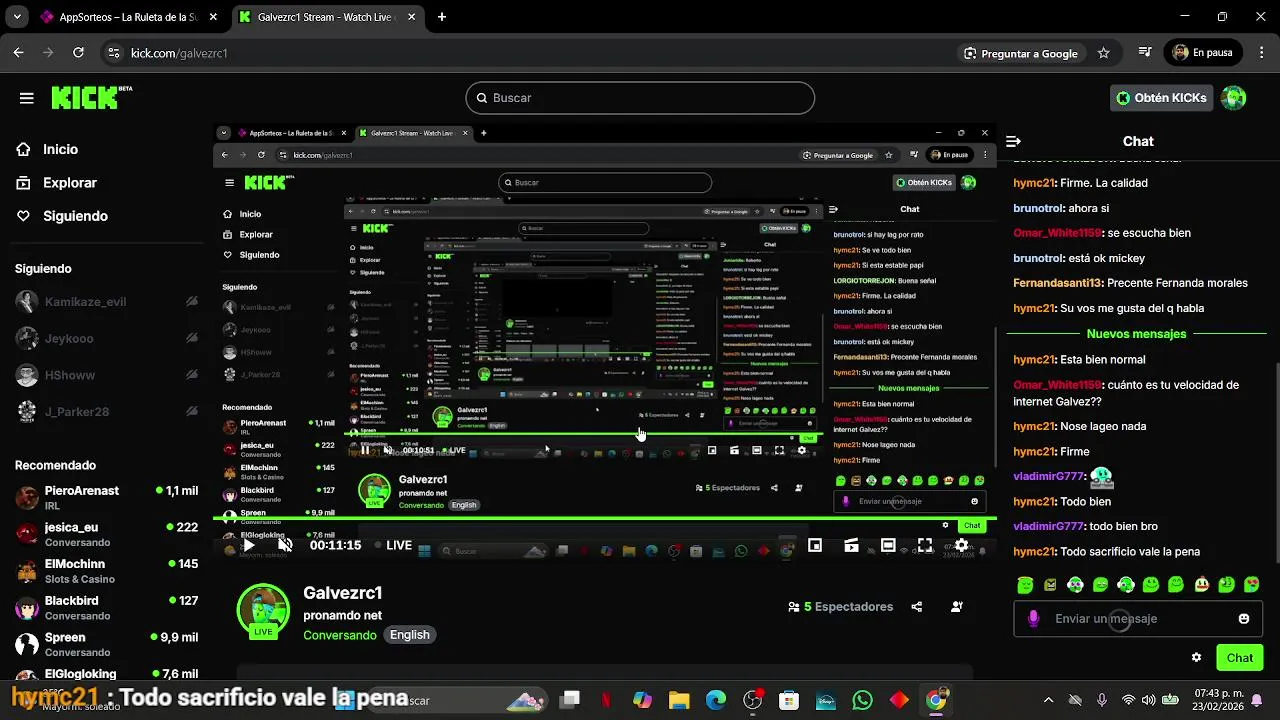Jump to LIVE in the player
This screenshot has width=1280, height=720.
(393, 545)
